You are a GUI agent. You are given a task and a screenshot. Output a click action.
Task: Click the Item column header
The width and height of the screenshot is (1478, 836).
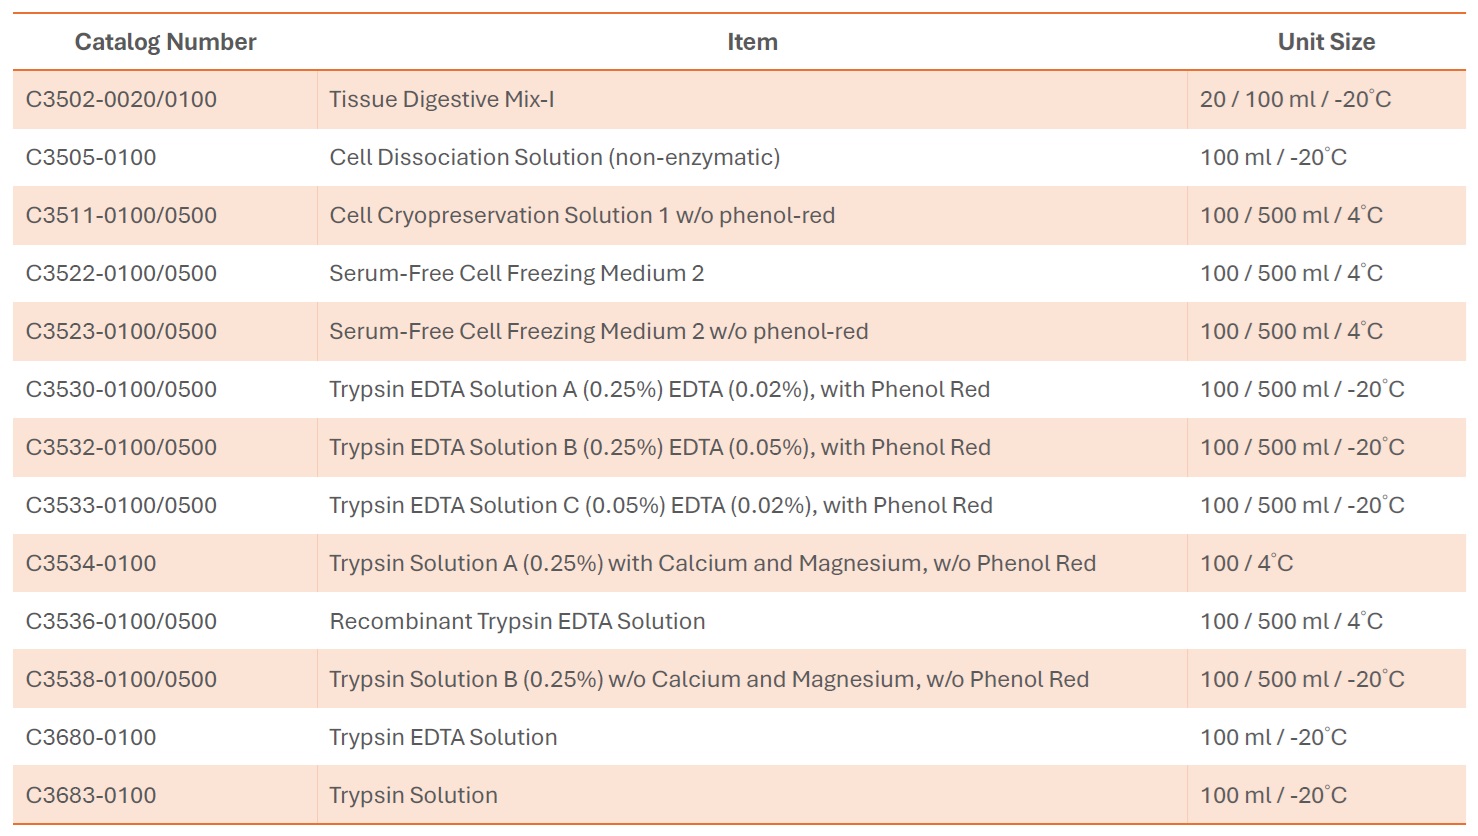point(752,42)
